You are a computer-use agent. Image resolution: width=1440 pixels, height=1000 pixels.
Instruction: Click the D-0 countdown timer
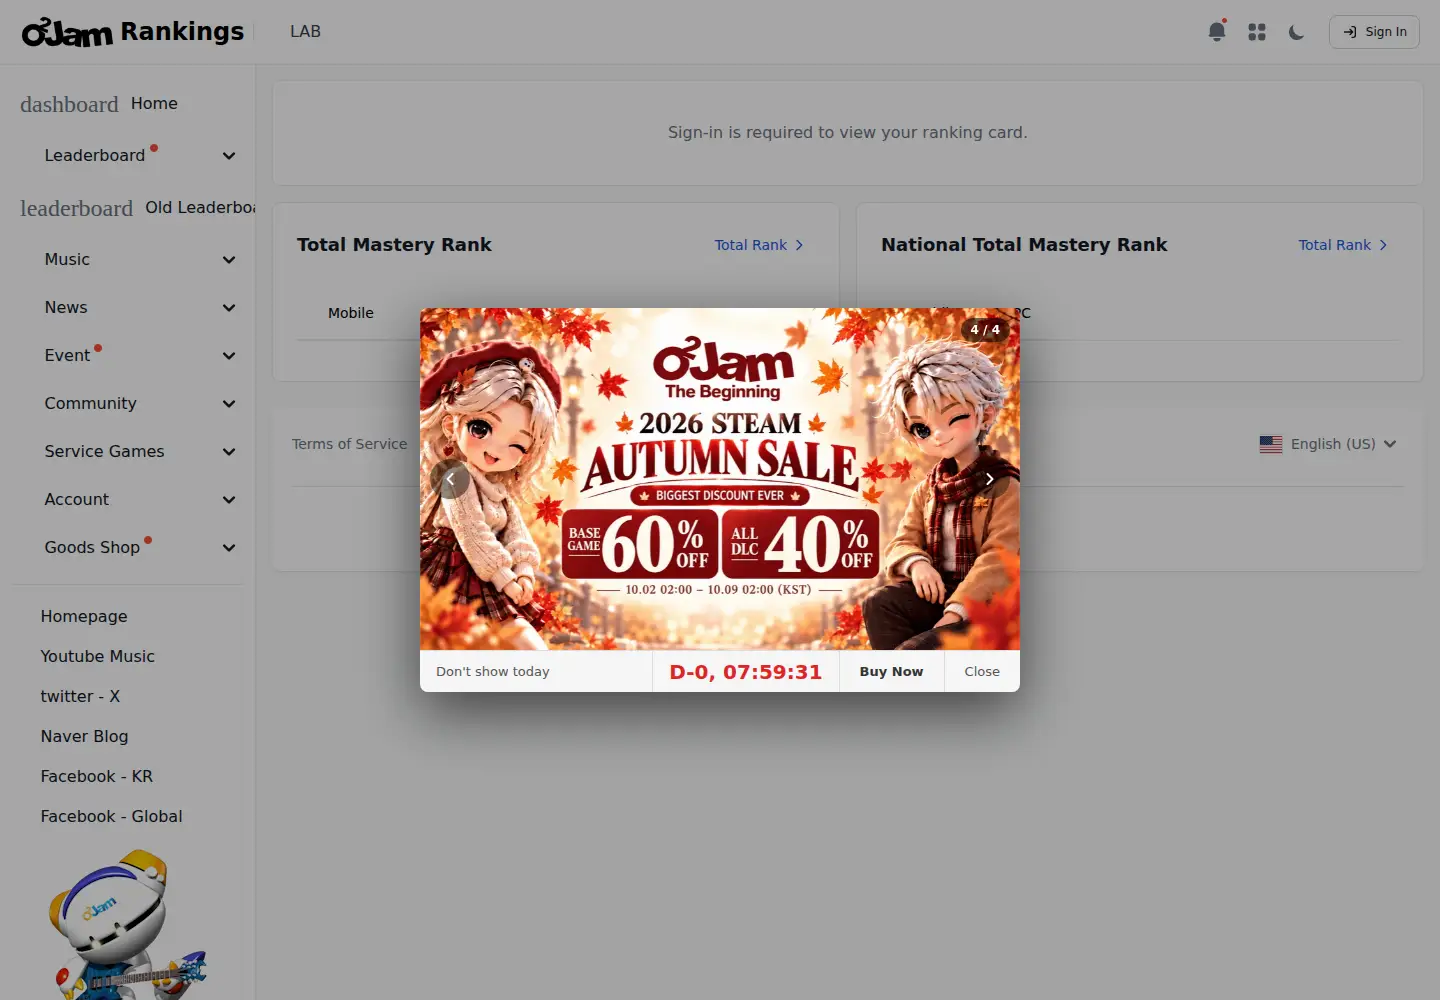point(746,672)
